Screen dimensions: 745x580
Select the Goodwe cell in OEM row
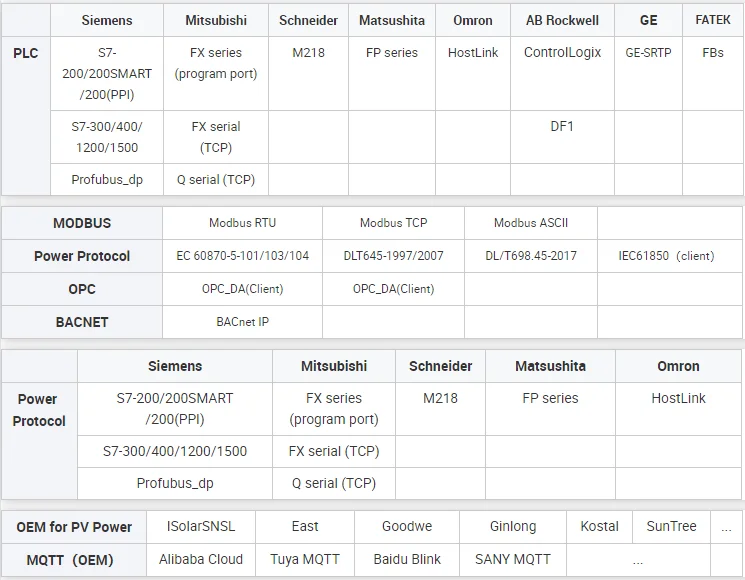pyautogui.click(x=407, y=527)
